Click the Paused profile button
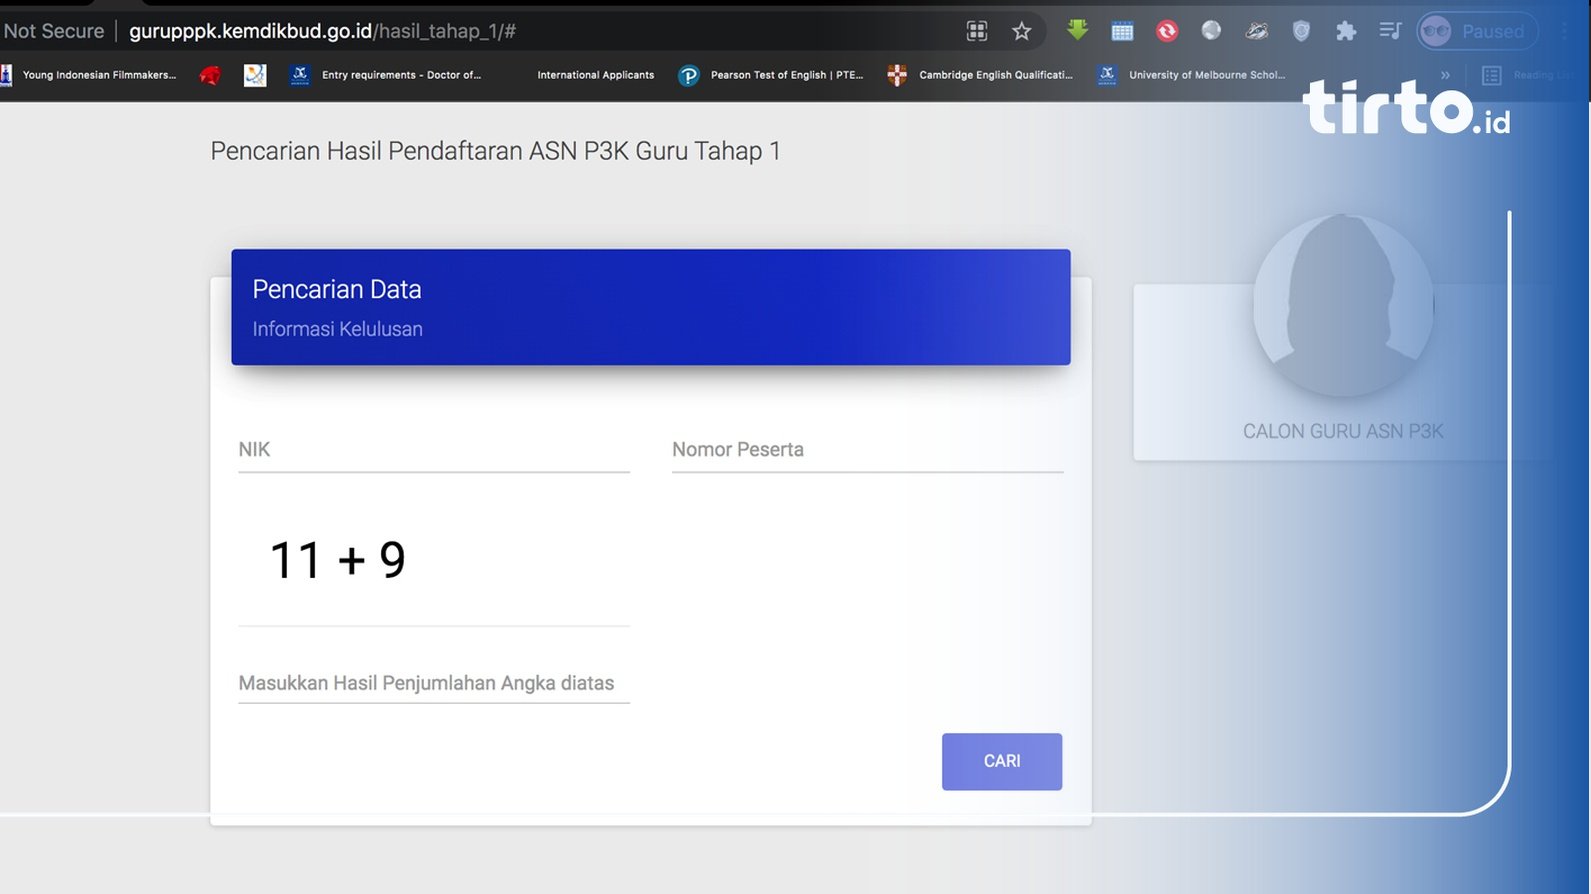 click(x=1477, y=31)
